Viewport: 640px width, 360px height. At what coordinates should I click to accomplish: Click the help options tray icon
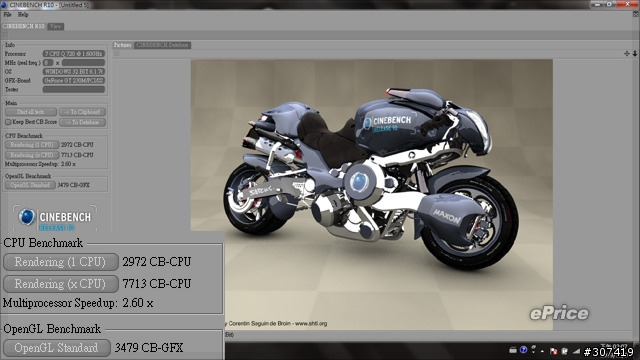(x=533, y=350)
